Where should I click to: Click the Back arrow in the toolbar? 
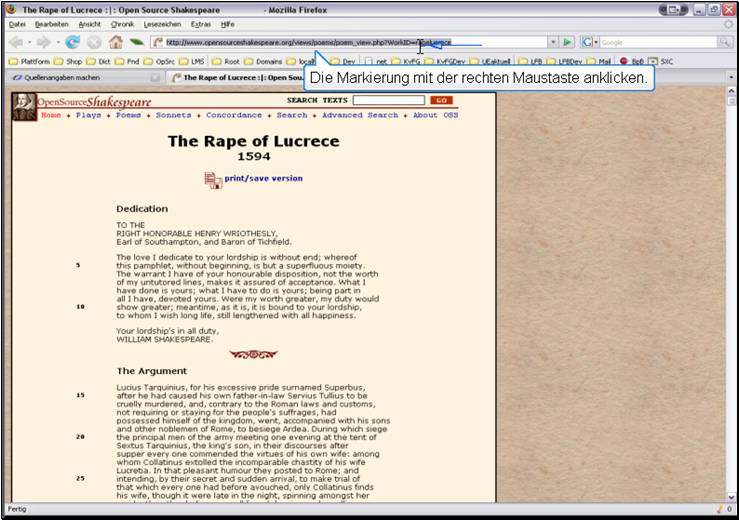click(x=16, y=42)
